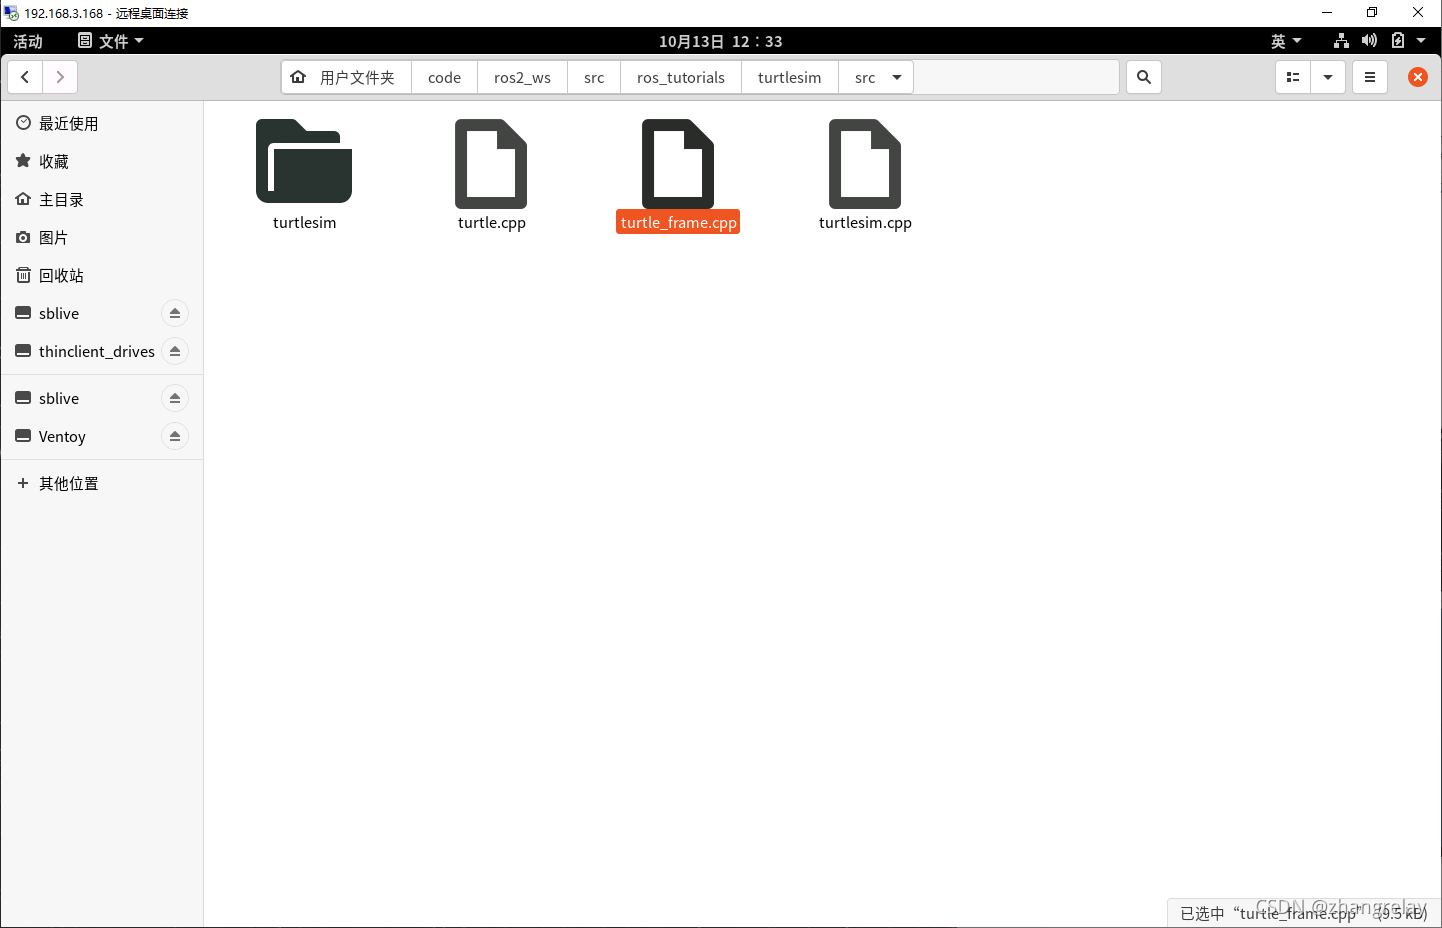
Task: Navigate to 用户文件夹 home breadcrumb
Action: tap(347, 77)
